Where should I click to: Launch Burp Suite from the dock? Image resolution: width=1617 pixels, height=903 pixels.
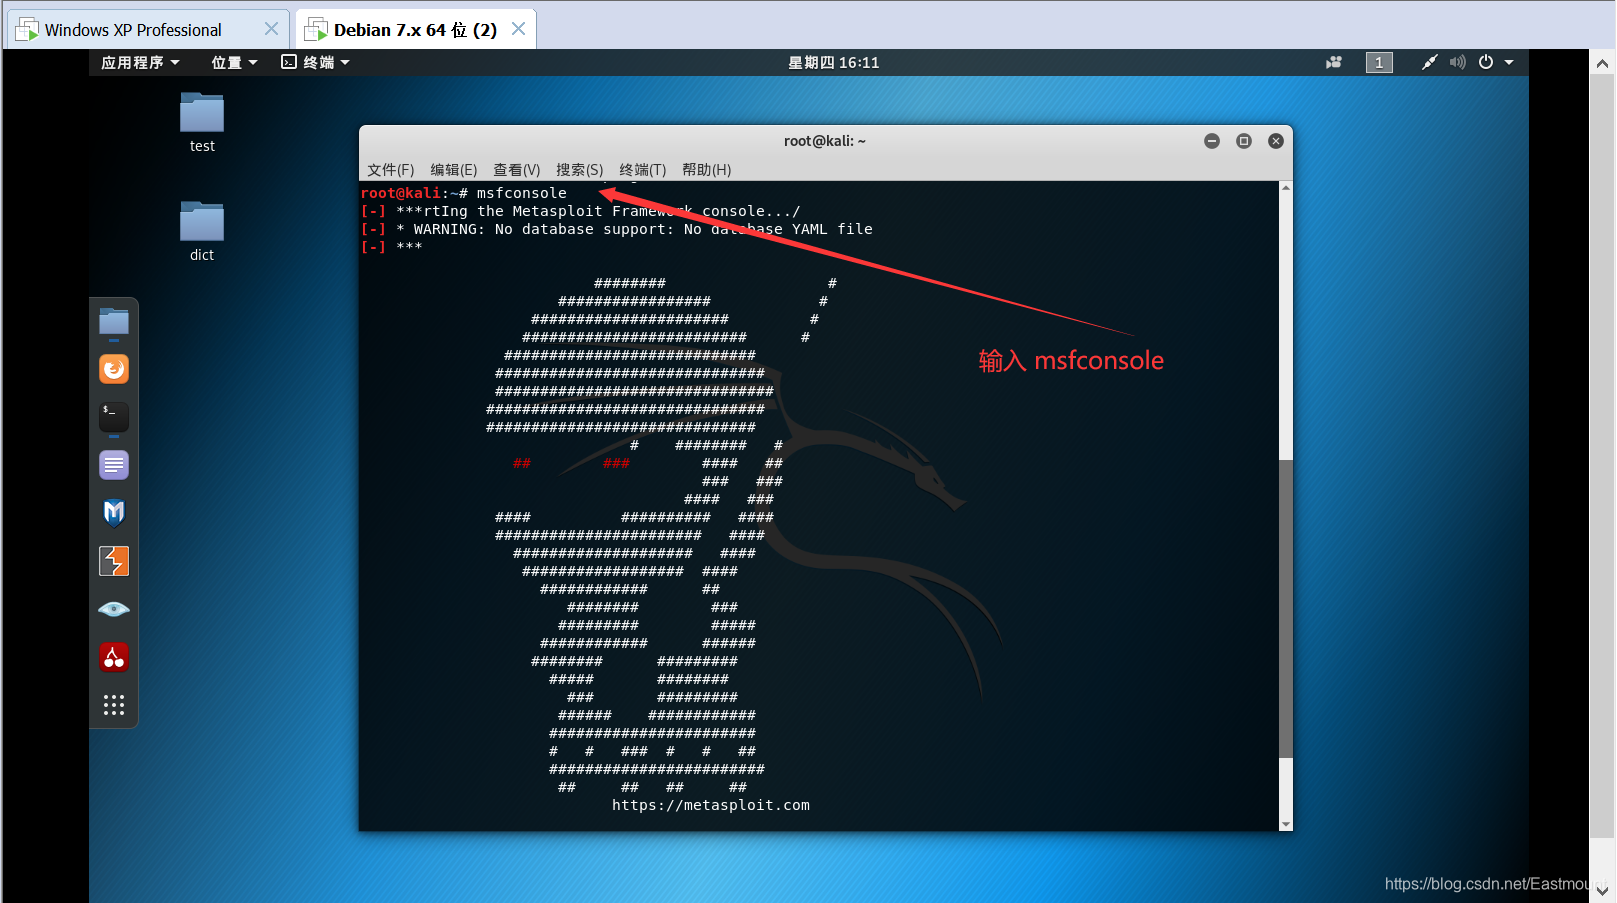[x=114, y=561]
